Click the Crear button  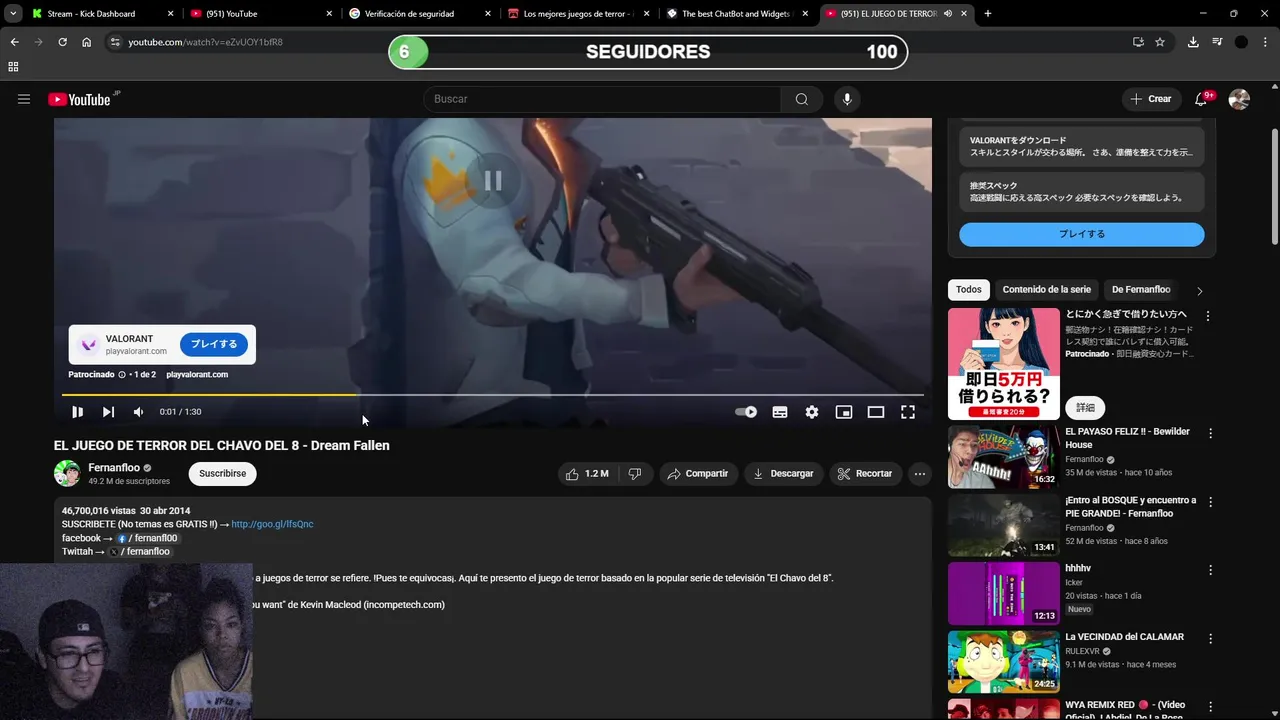1151,99
